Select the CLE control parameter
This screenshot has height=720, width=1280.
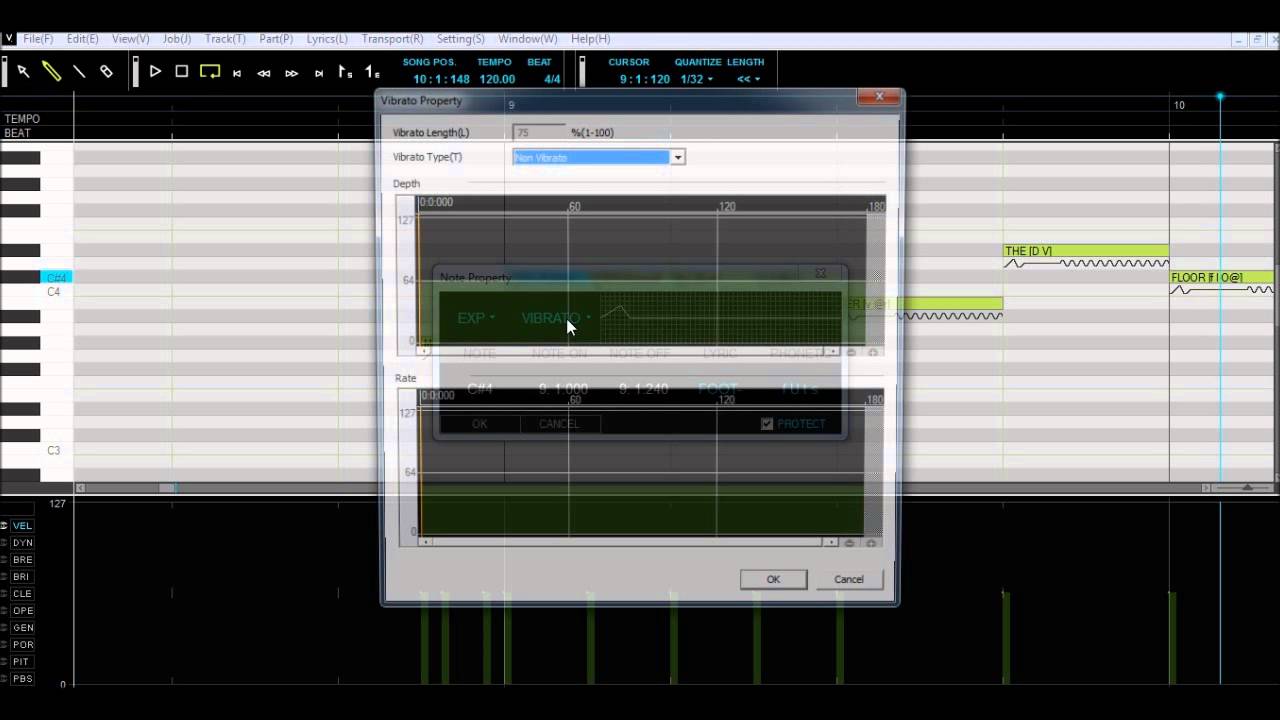click(22, 594)
